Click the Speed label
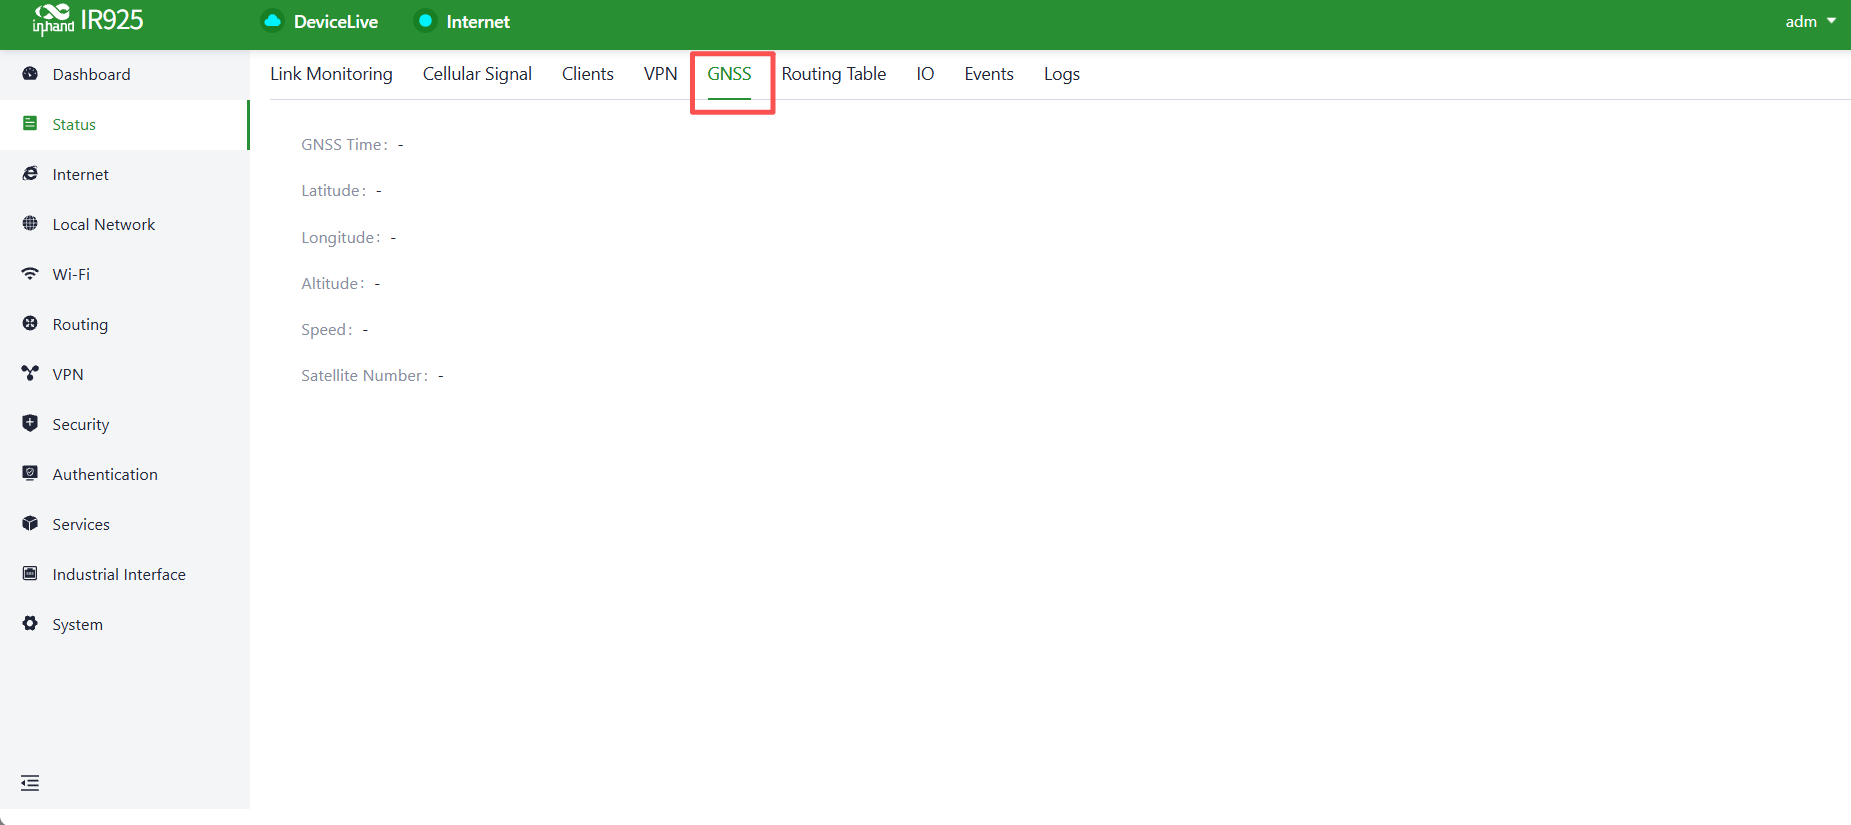 [326, 330]
